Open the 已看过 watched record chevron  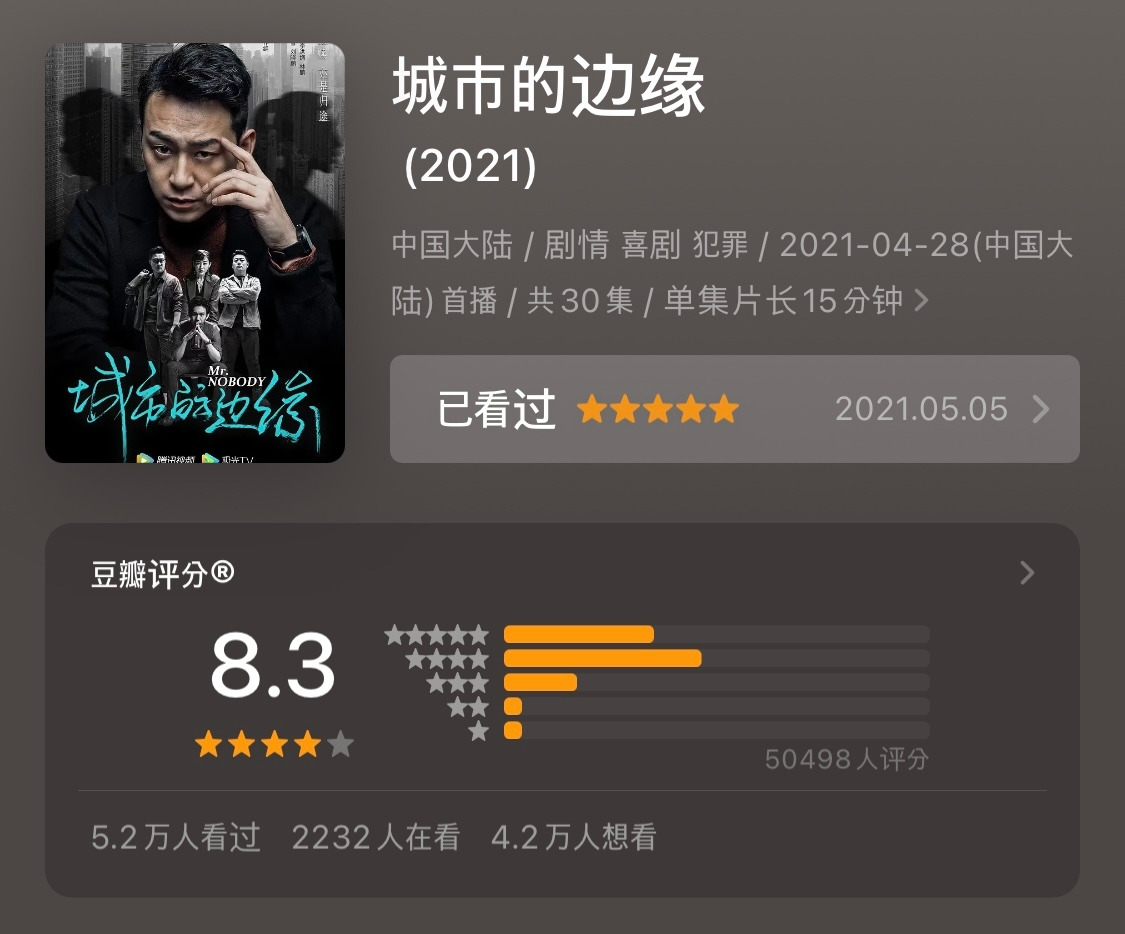pyautogui.click(x=1040, y=409)
